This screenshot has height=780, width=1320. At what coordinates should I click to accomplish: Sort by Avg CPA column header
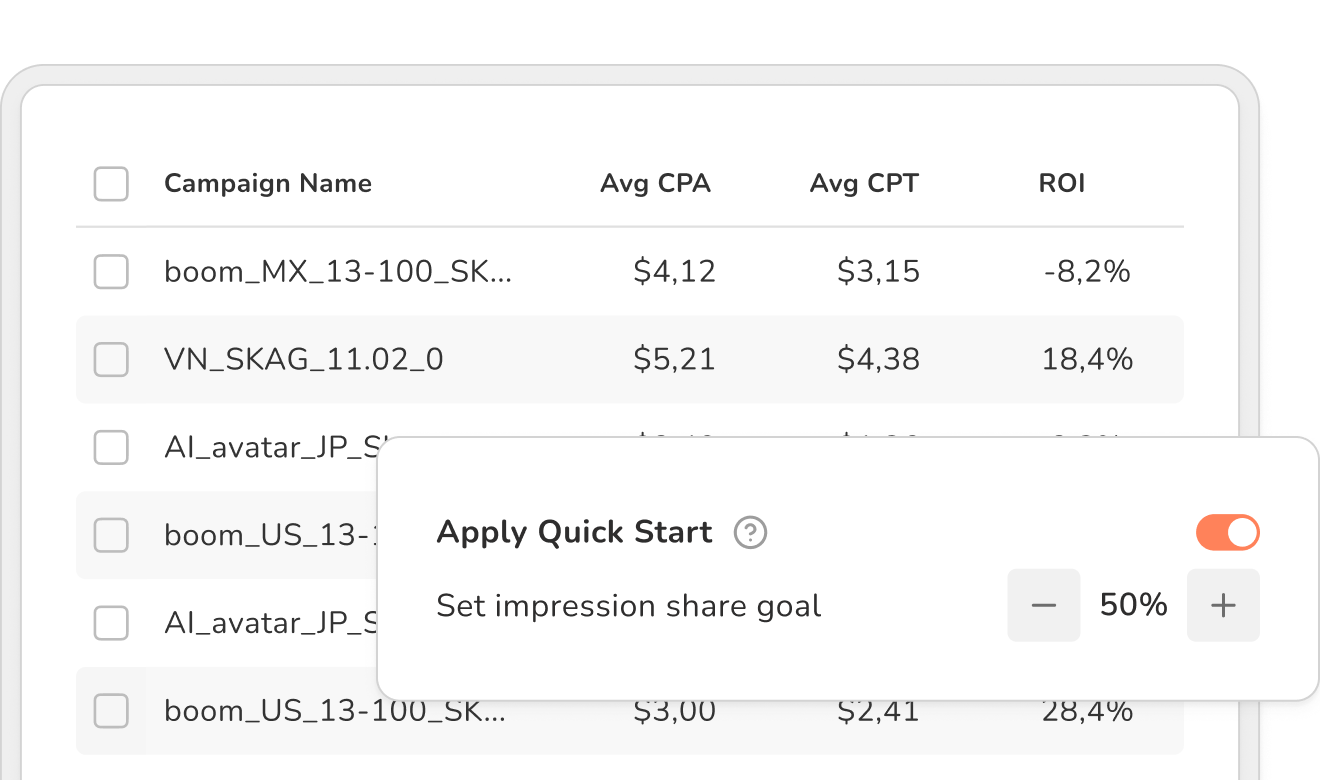[655, 184]
